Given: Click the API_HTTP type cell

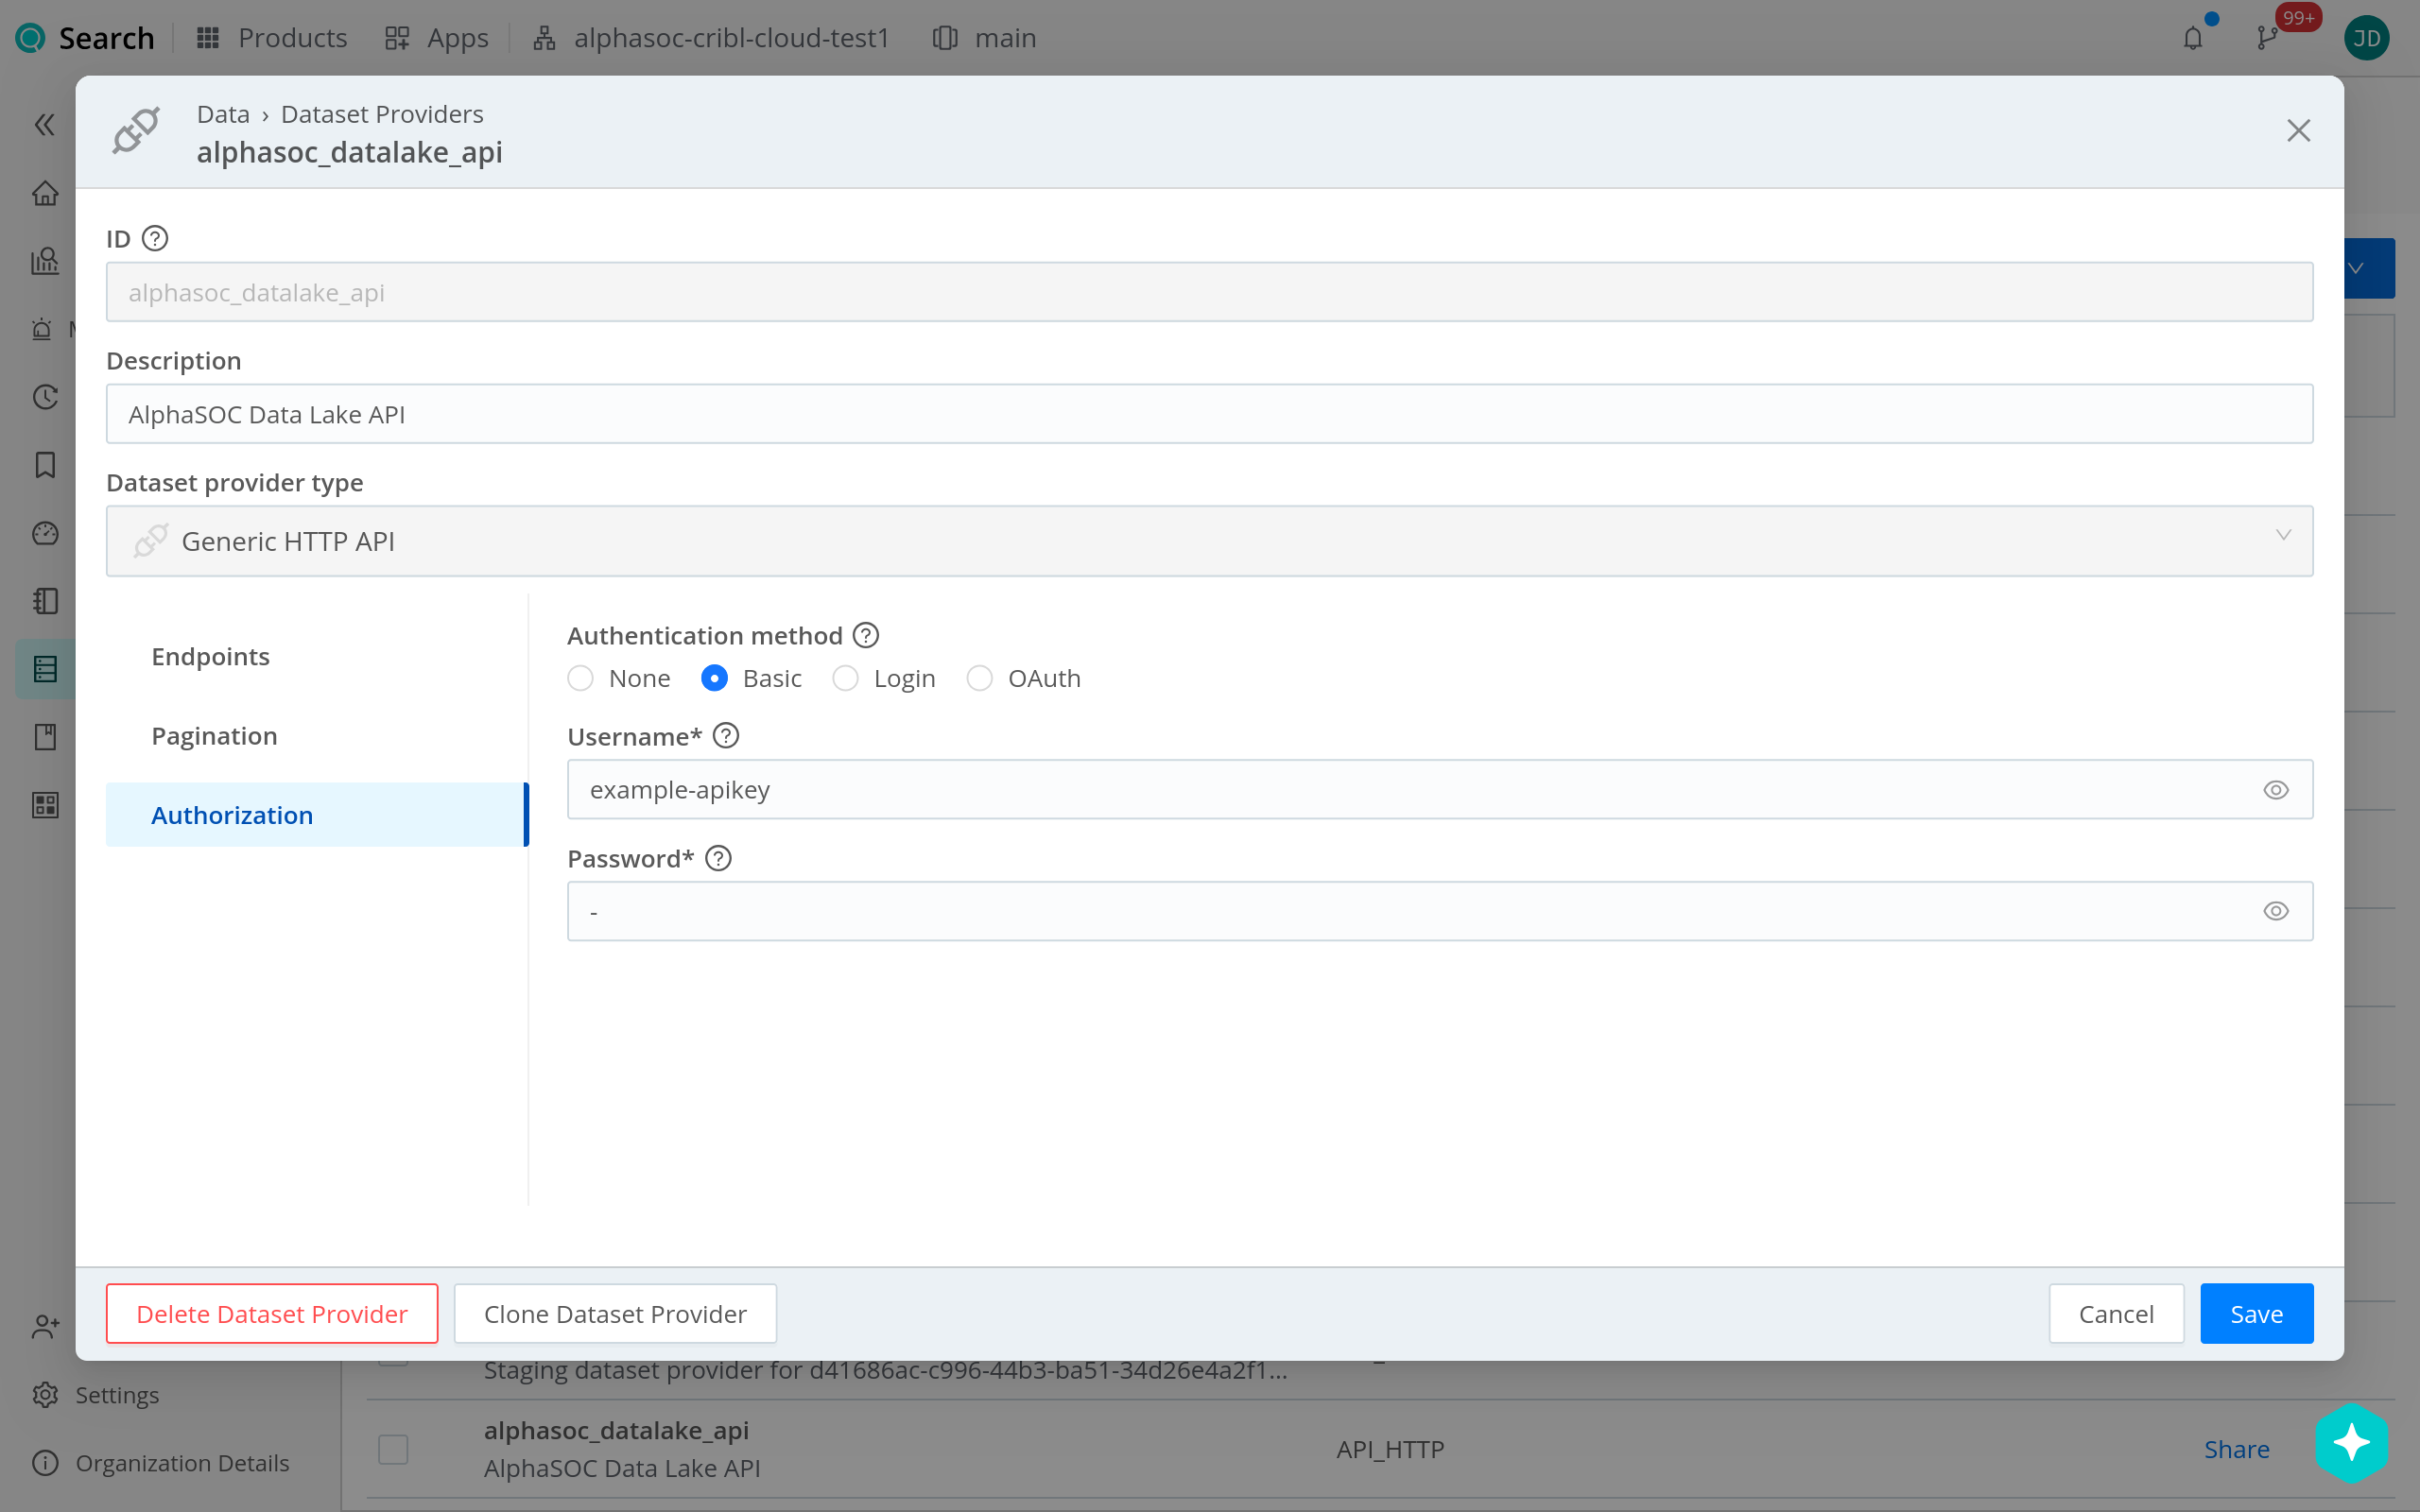Looking at the screenshot, I should [1390, 1449].
